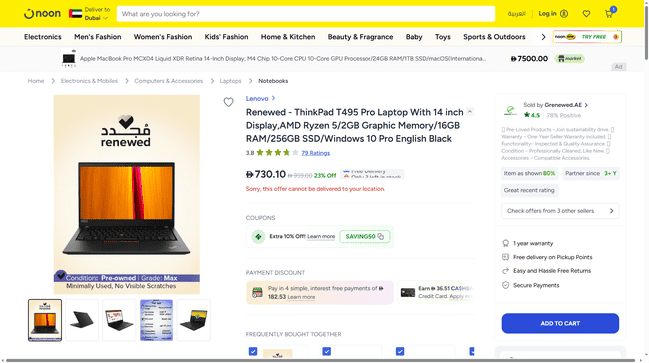Open seller Grenewed.AE chevron

(x=586, y=105)
